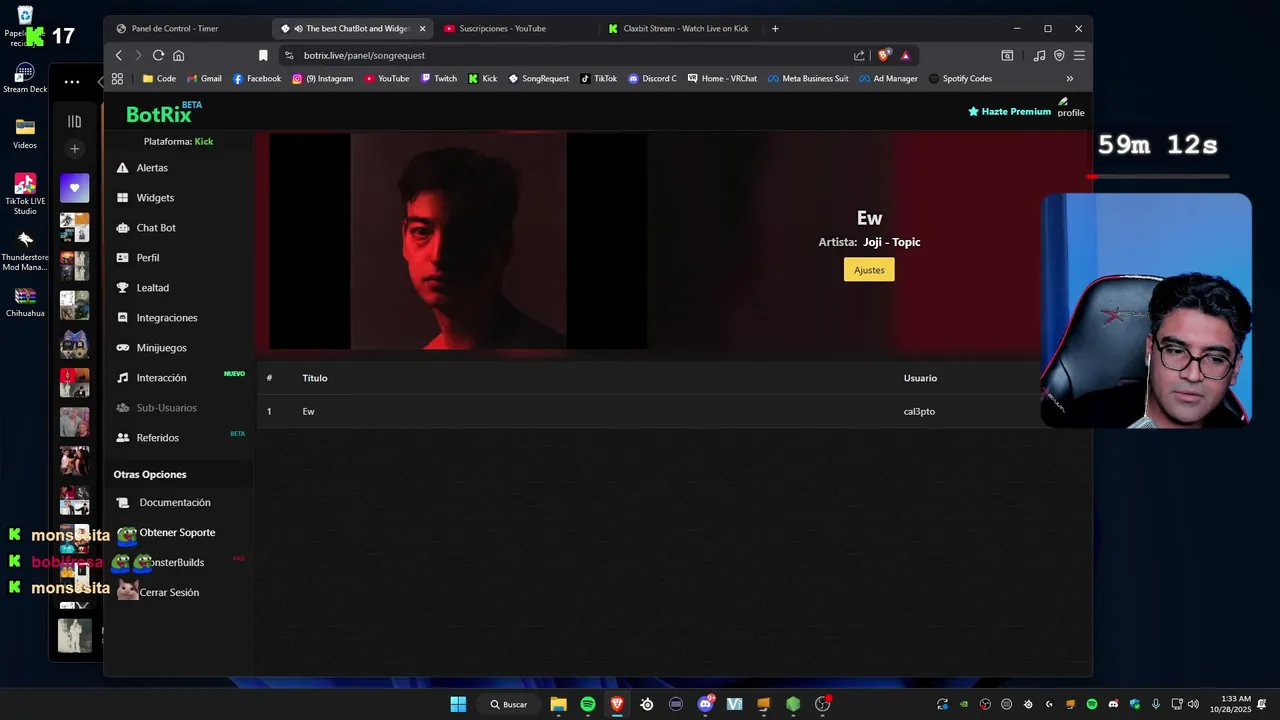Viewport: 1280px width, 720px height.
Task: Click the timer progress bar
Action: click(1158, 177)
